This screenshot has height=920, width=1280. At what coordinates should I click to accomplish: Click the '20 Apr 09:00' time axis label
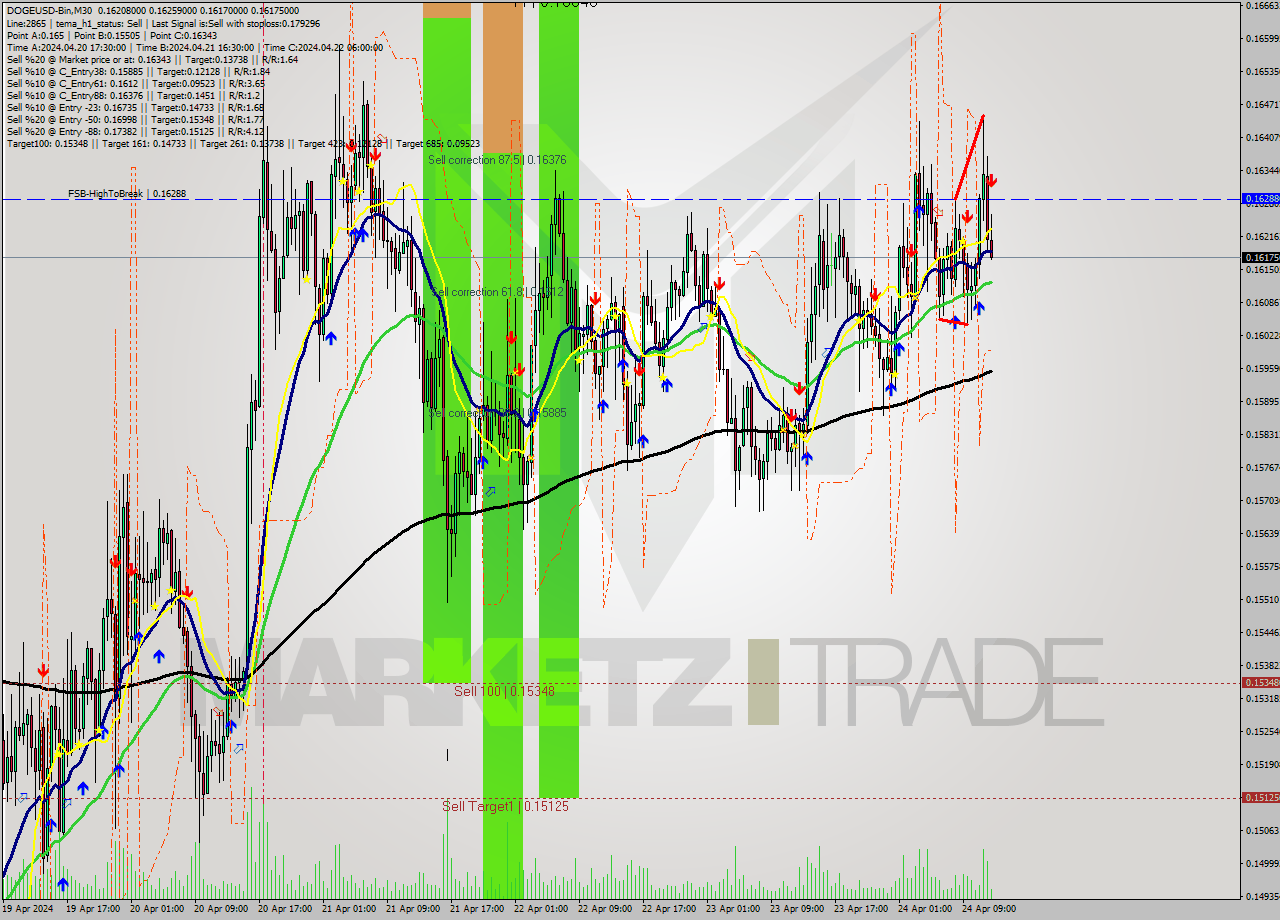pyautogui.click(x=221, y=909)
